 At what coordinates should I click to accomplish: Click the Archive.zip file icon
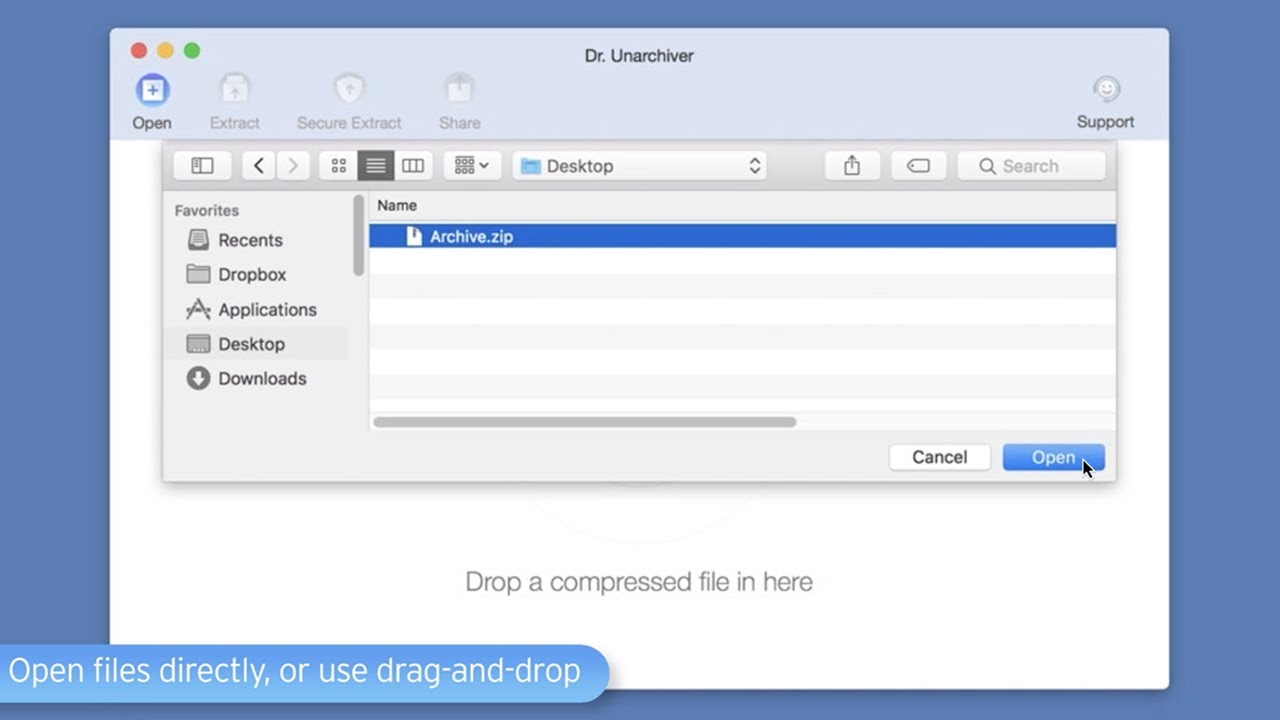point(414,236)
